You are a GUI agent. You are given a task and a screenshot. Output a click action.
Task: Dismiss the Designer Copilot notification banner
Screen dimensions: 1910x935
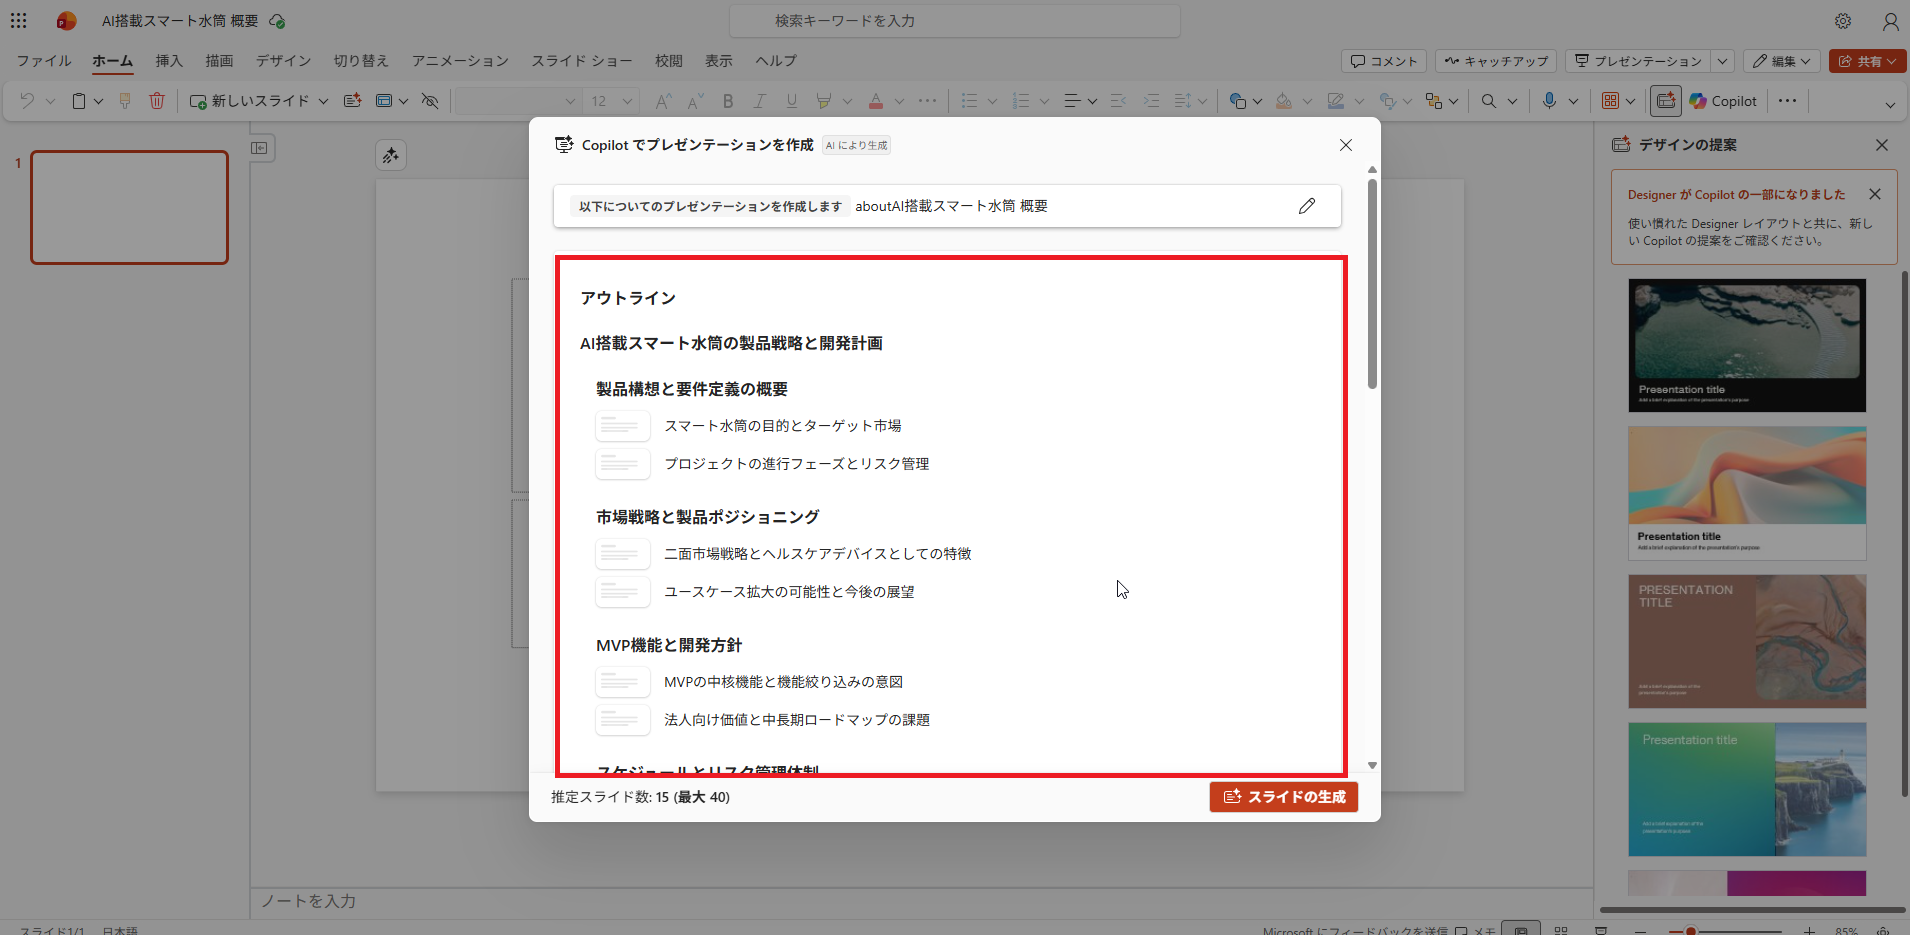point(1875,194)
